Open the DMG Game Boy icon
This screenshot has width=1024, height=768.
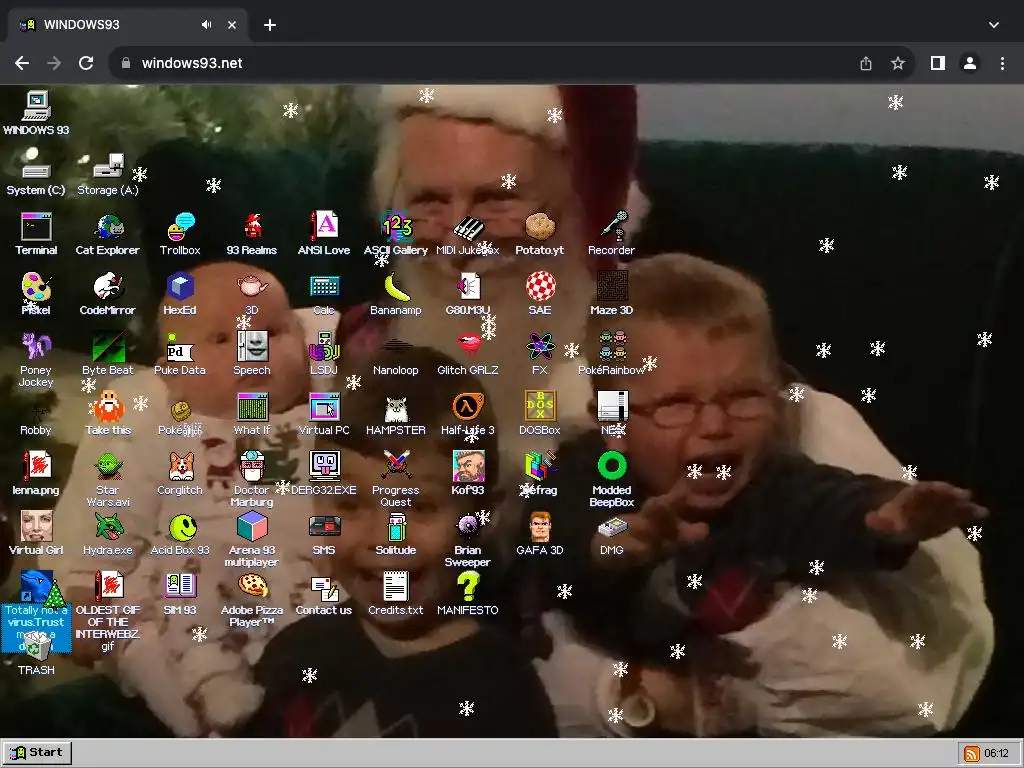pyautogui.click(x=612, y=534)
